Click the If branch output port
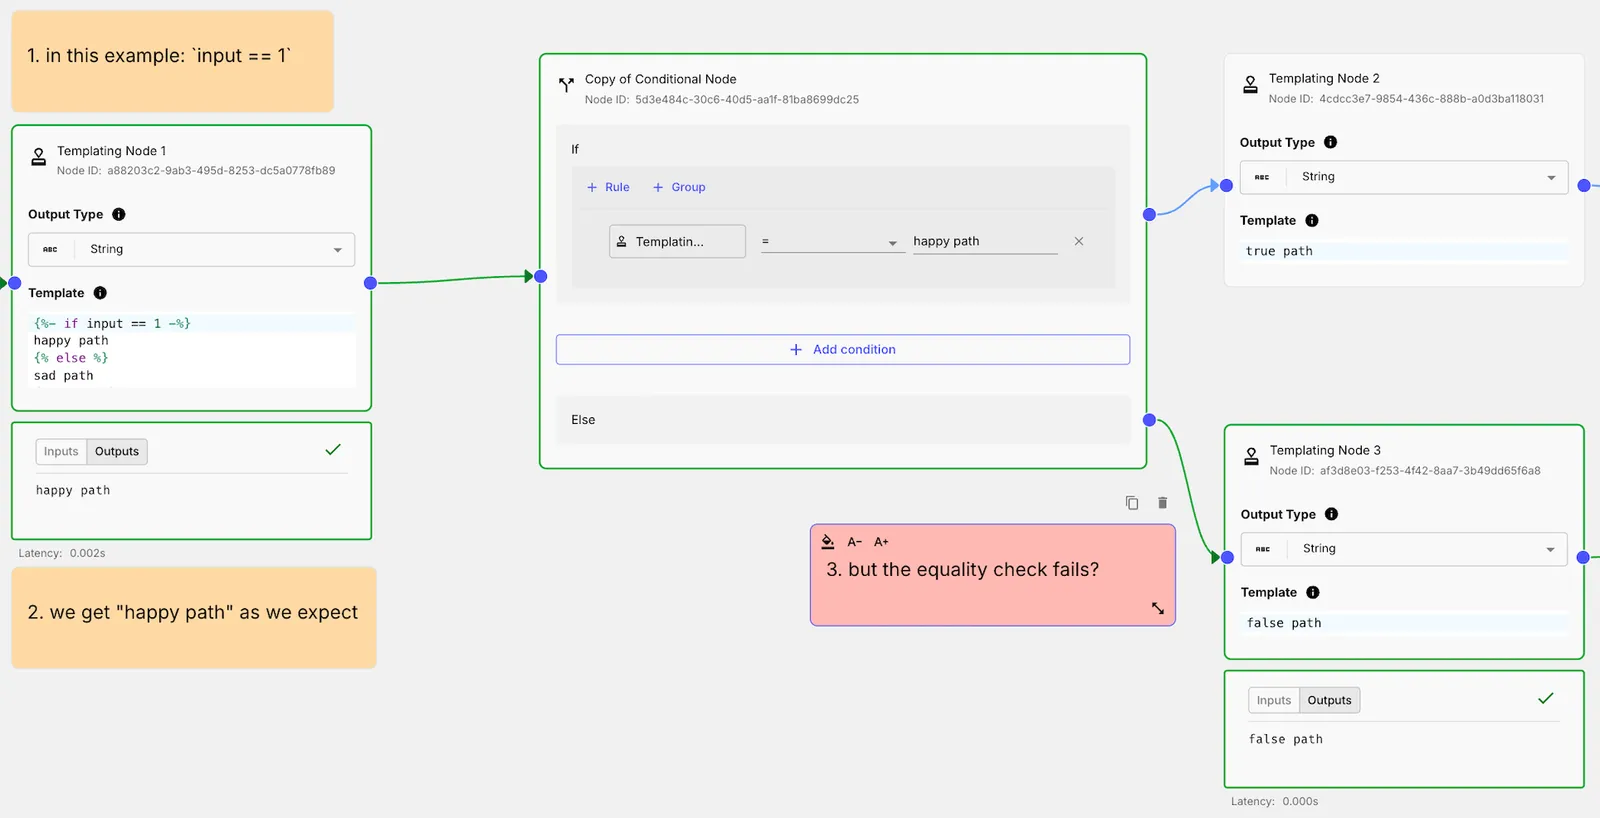This screenshot has width=1600, height=818. (1149, 214)
